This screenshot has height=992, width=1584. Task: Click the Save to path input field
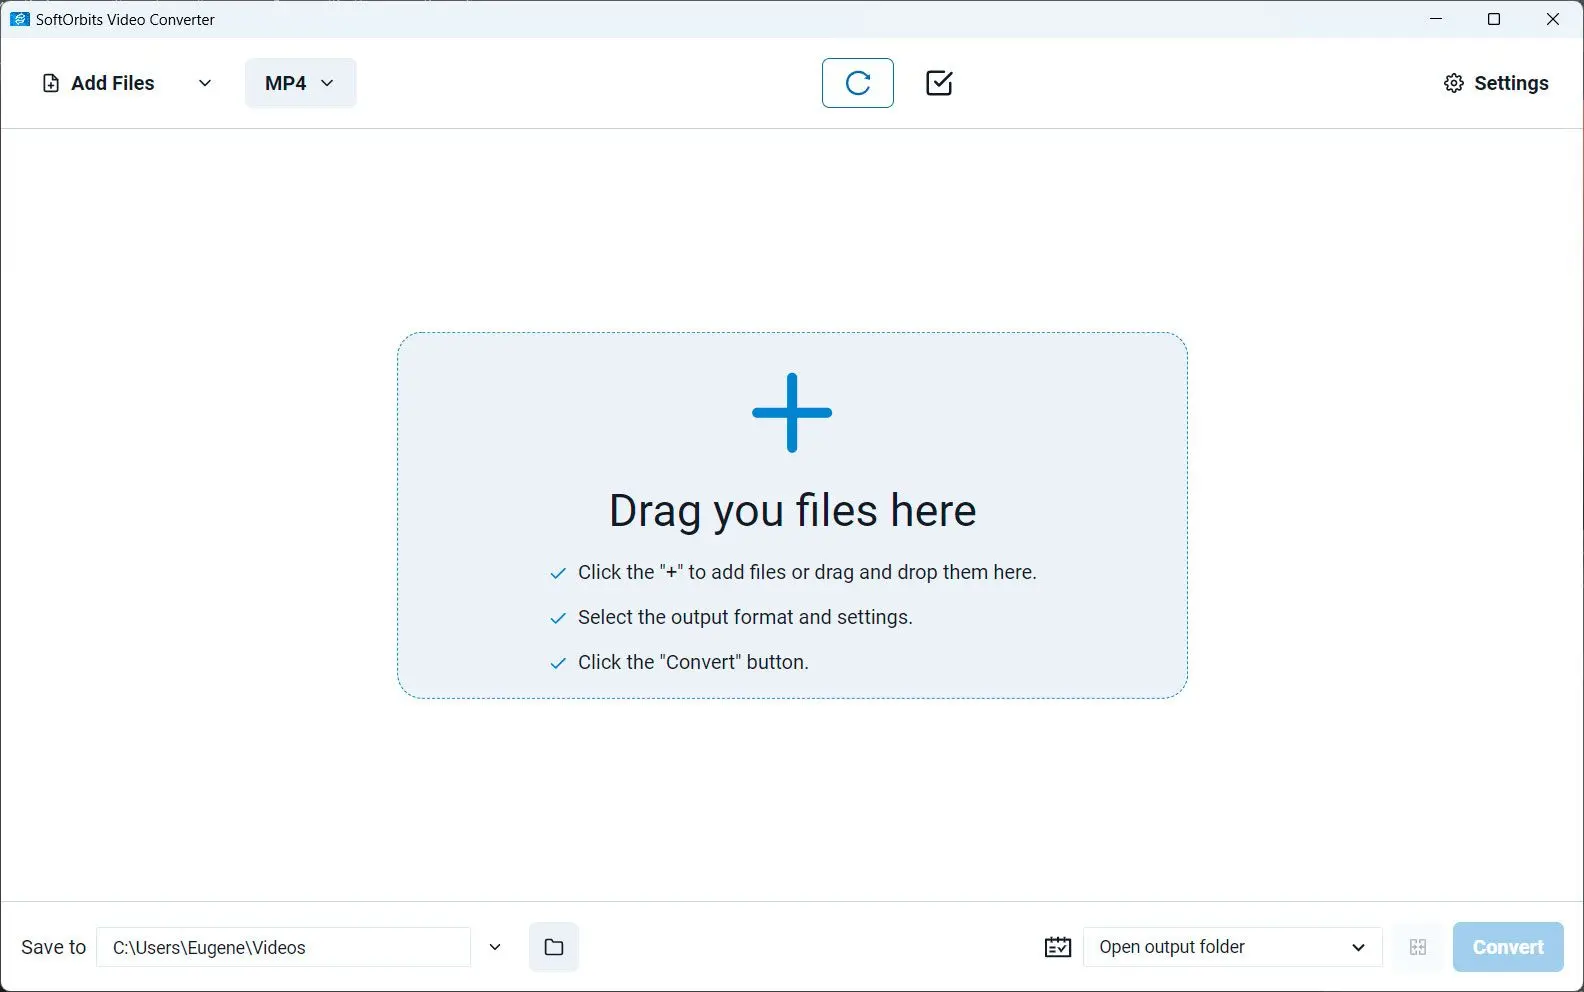[284, 947]
